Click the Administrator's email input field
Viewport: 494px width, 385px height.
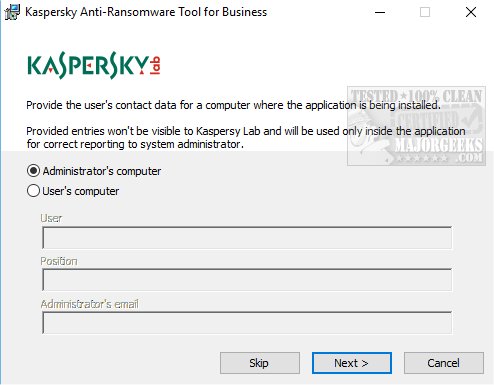[247, 323]
